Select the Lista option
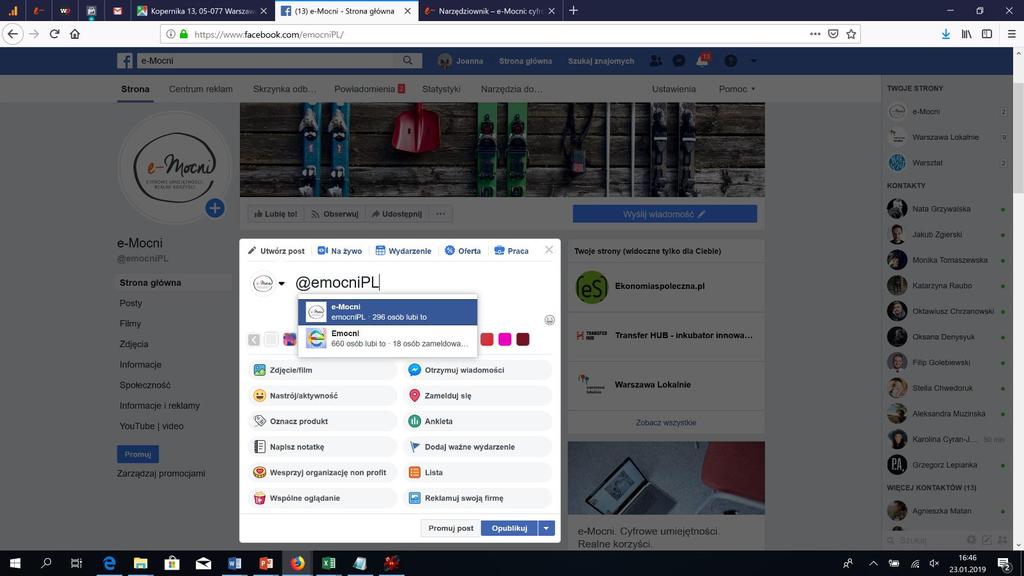Viewport: 1024px width, 576px height. click(x=478, y=472)
